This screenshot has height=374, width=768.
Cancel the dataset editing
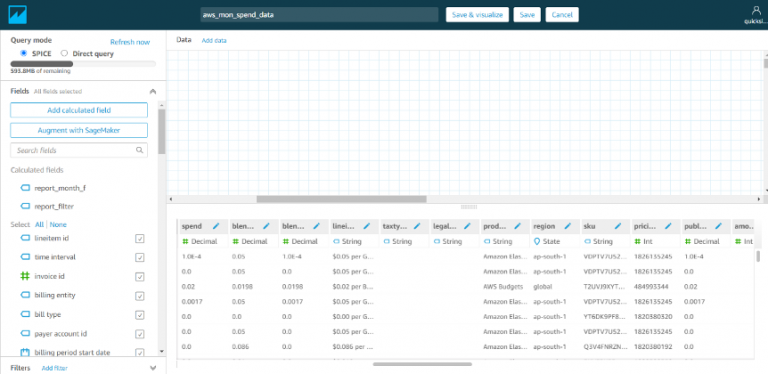click(x=562, y=15)
